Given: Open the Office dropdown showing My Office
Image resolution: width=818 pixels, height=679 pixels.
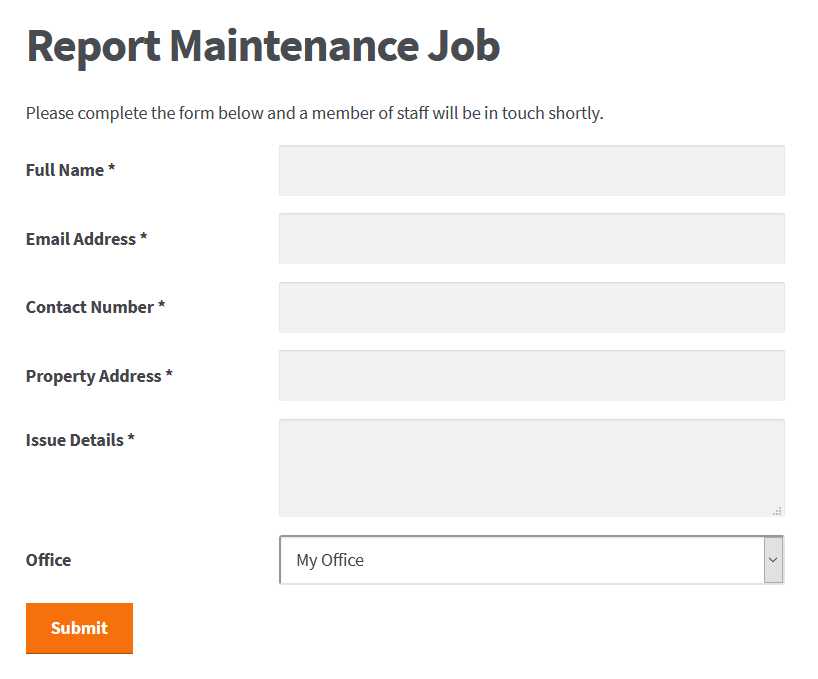Looking at the screenshot, I should tap(532, 560).
